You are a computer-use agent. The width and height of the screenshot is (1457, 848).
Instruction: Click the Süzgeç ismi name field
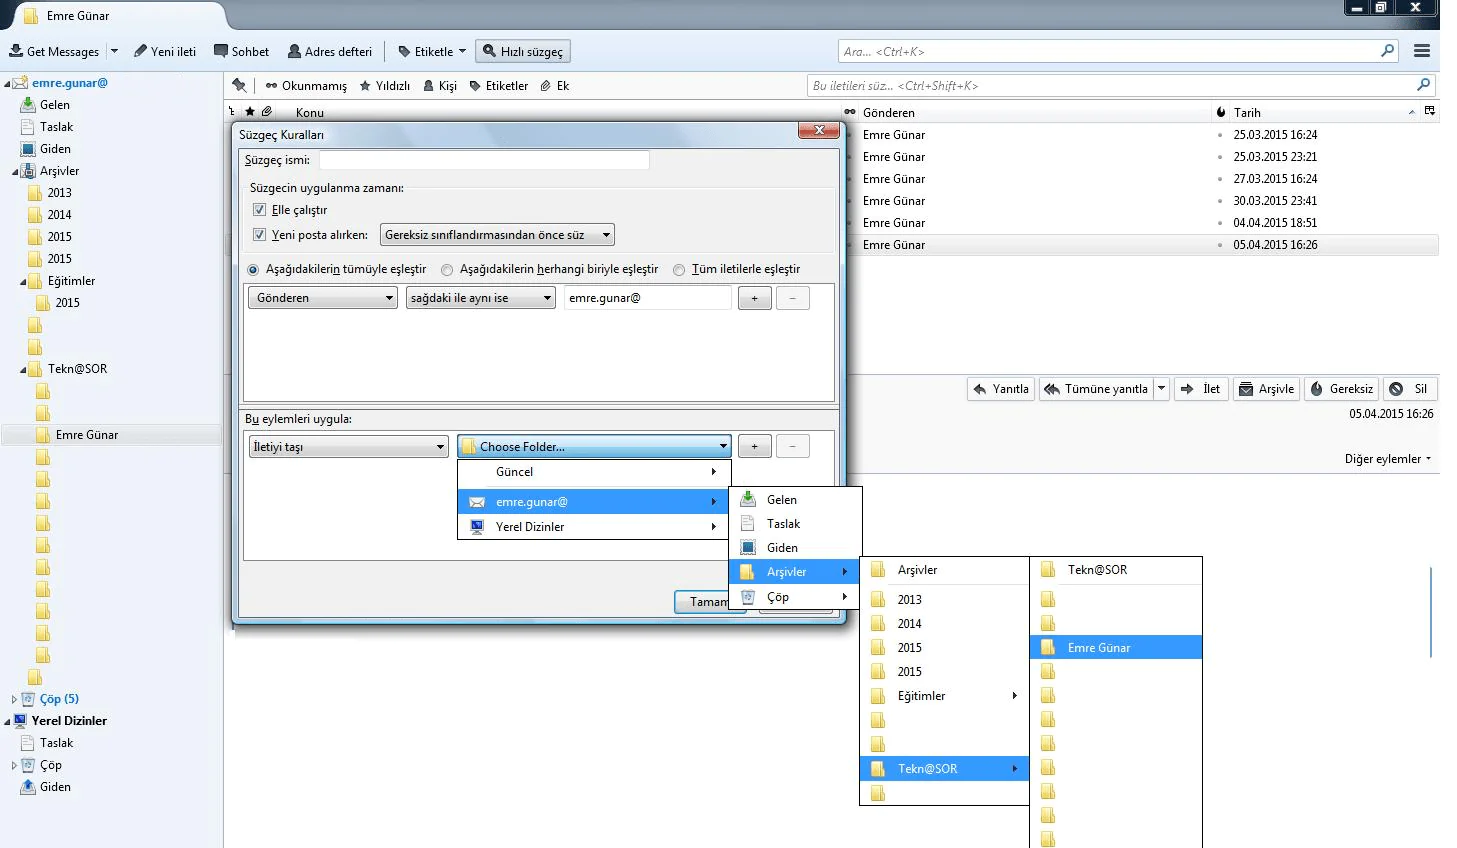pos(483,159)
